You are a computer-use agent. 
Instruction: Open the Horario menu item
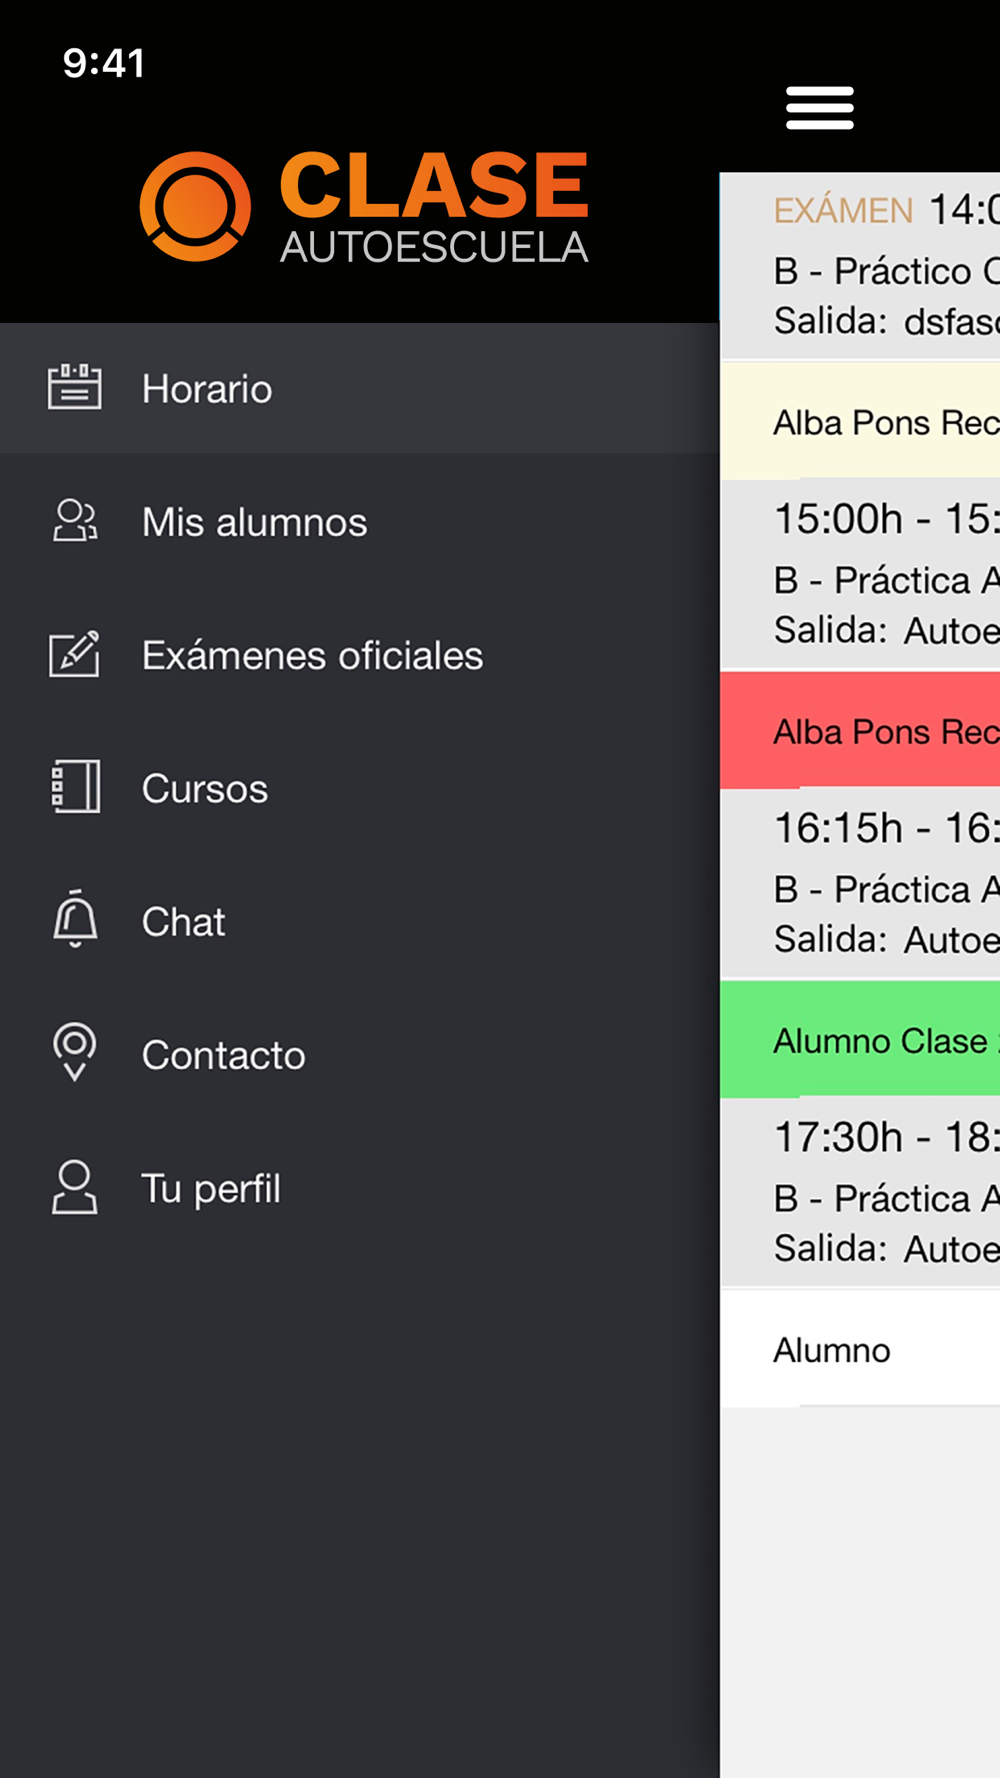(360, 388)
